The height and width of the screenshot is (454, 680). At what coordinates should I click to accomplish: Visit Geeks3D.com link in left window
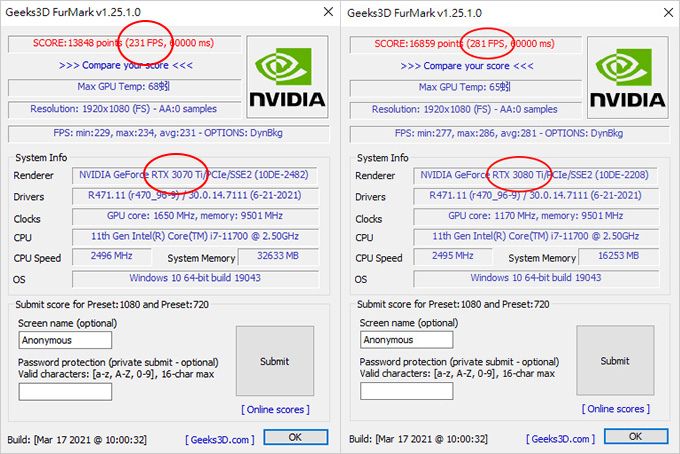[x=220, y=440]
